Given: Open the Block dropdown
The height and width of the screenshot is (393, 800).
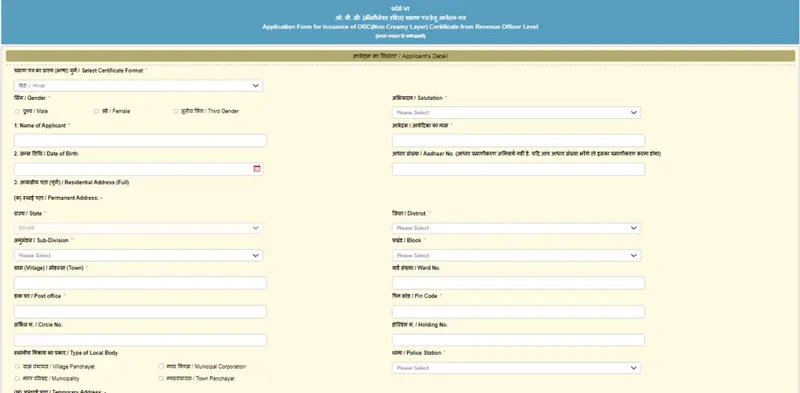Looking at the screenshot, I should click(x=516, y=255).
